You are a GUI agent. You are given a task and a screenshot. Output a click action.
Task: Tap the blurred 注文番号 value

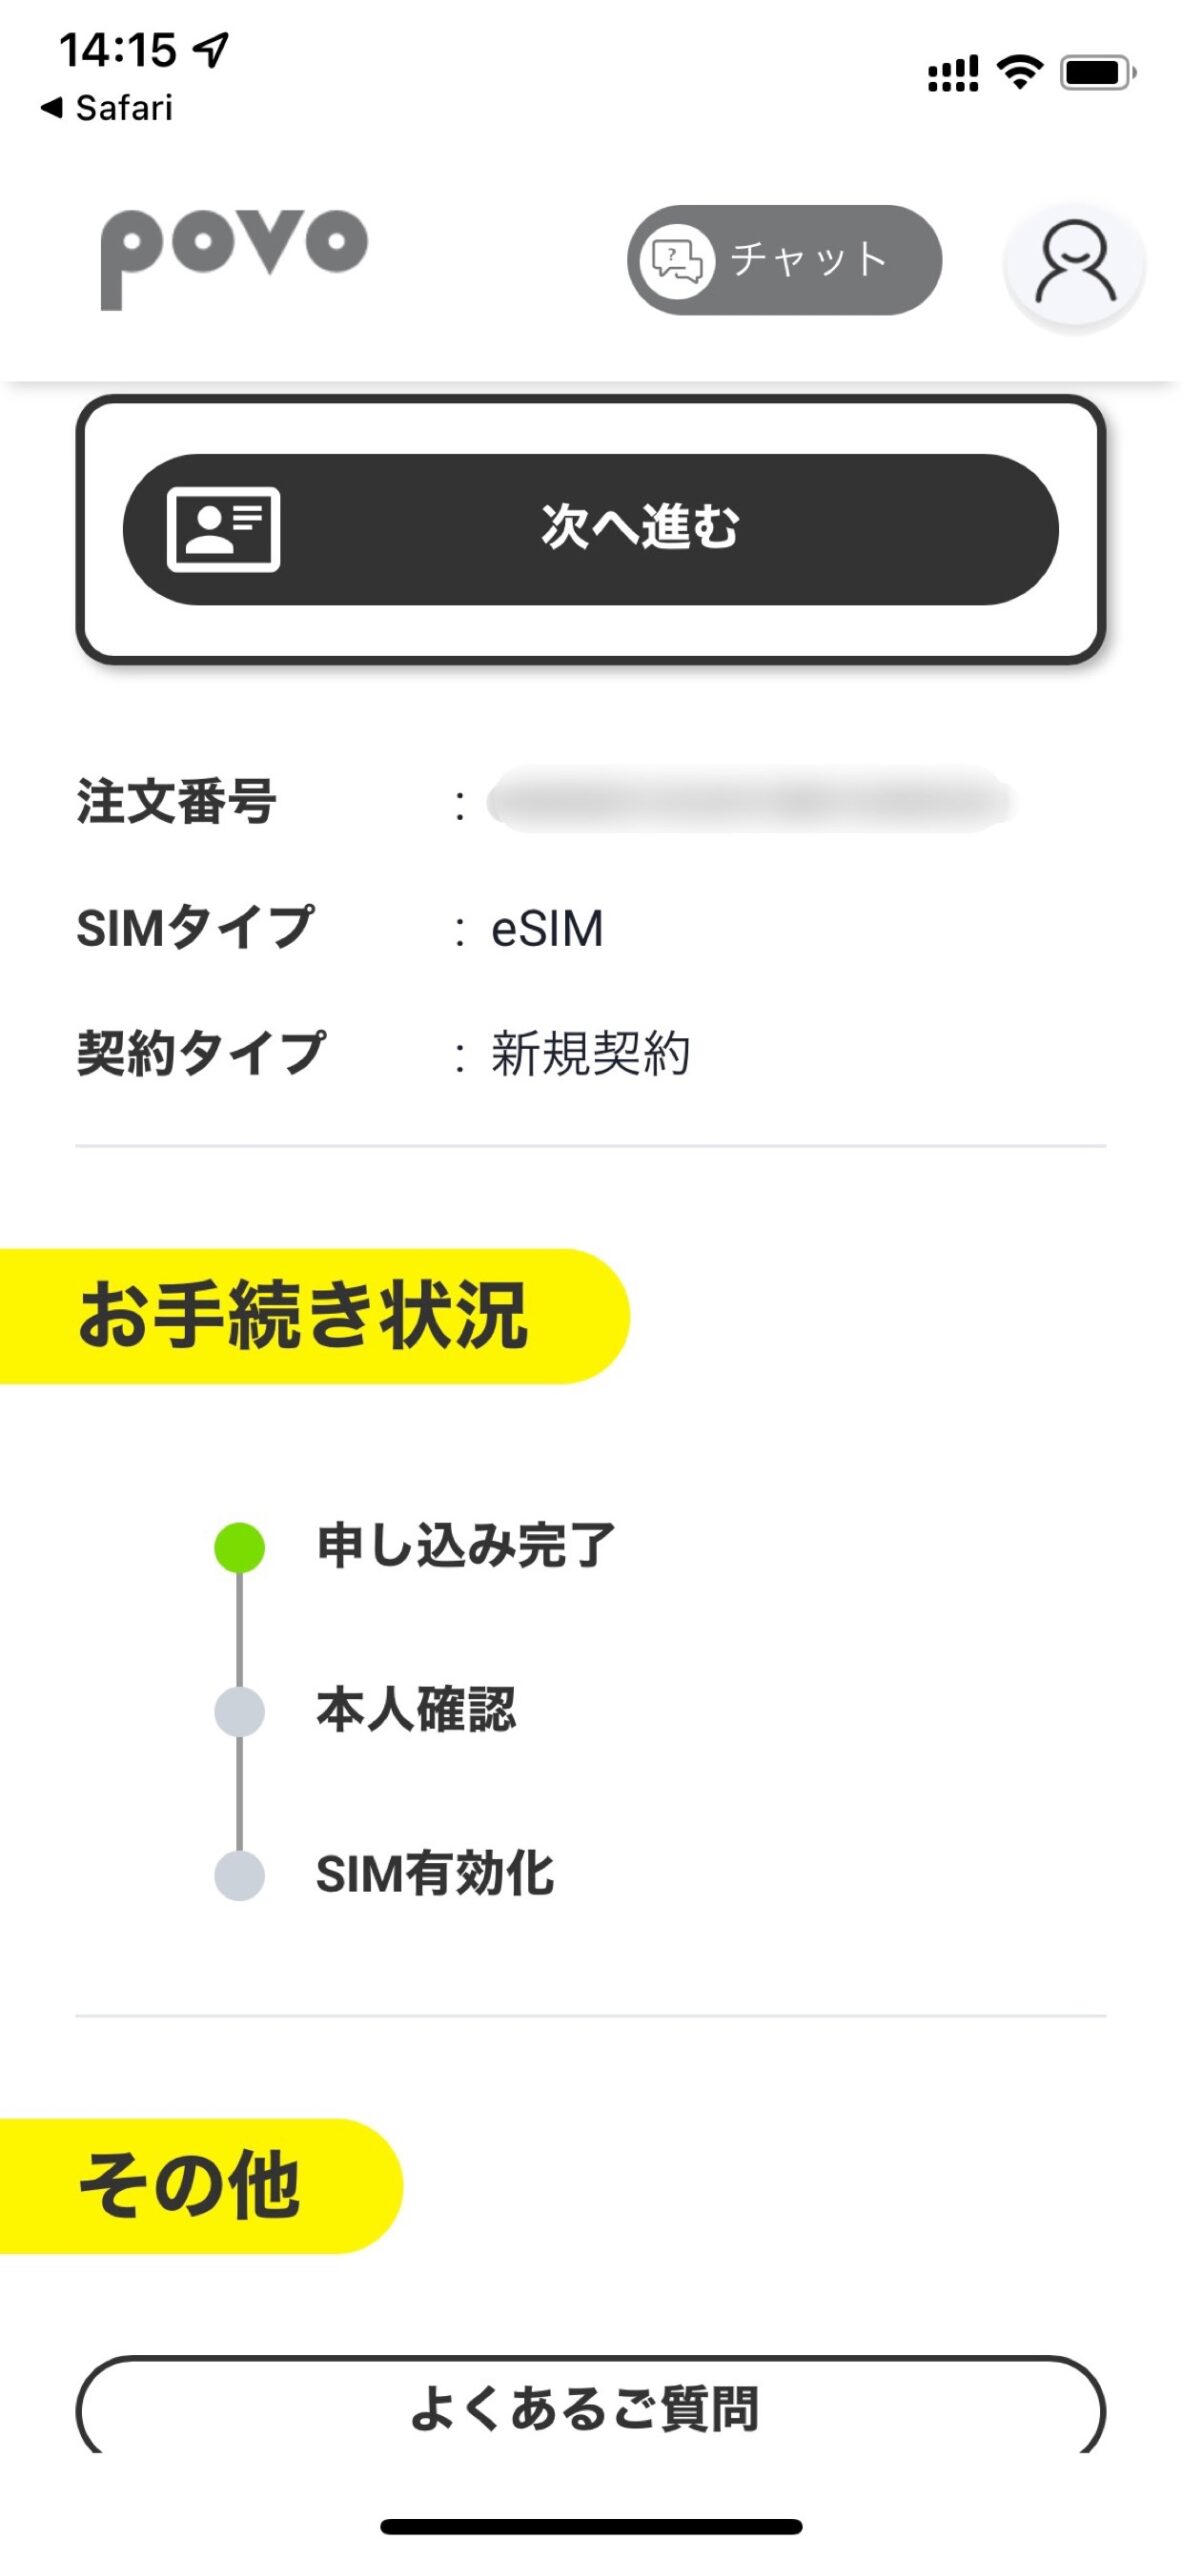752,801
